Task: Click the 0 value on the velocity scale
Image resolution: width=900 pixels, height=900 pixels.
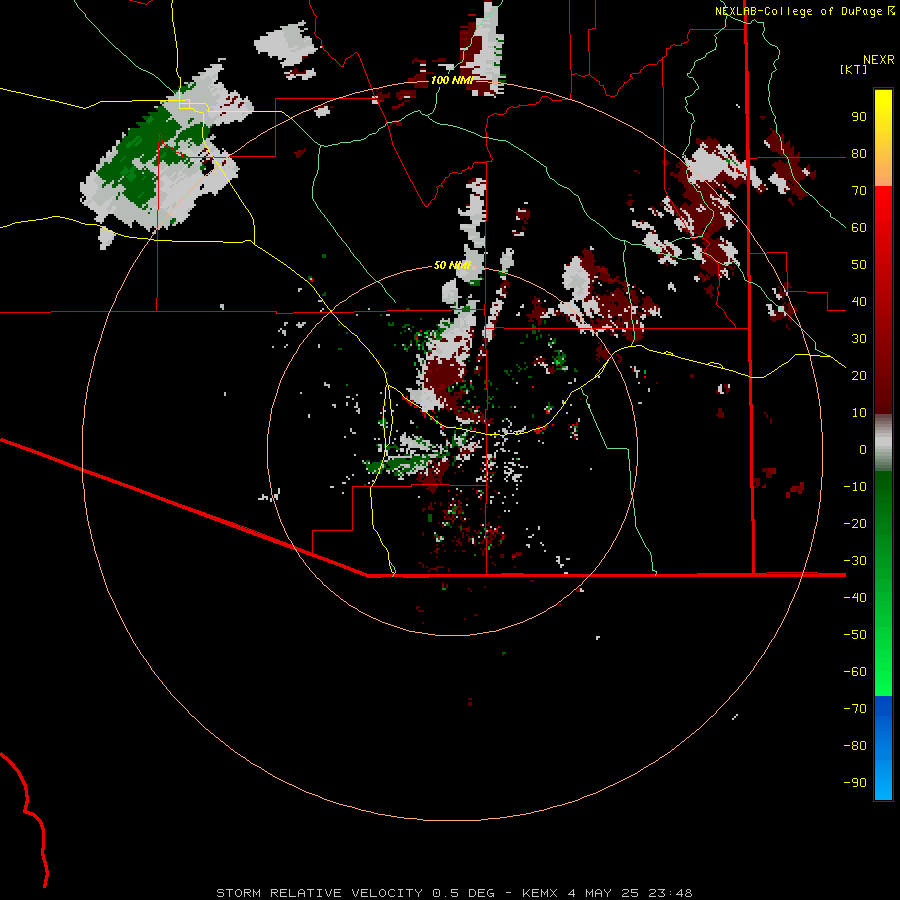Action: [863, 450]
